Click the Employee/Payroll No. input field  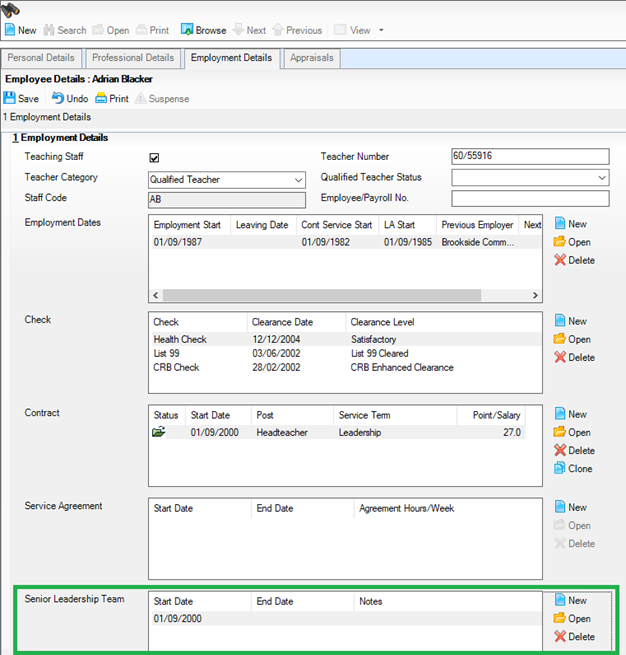point(530,199)
